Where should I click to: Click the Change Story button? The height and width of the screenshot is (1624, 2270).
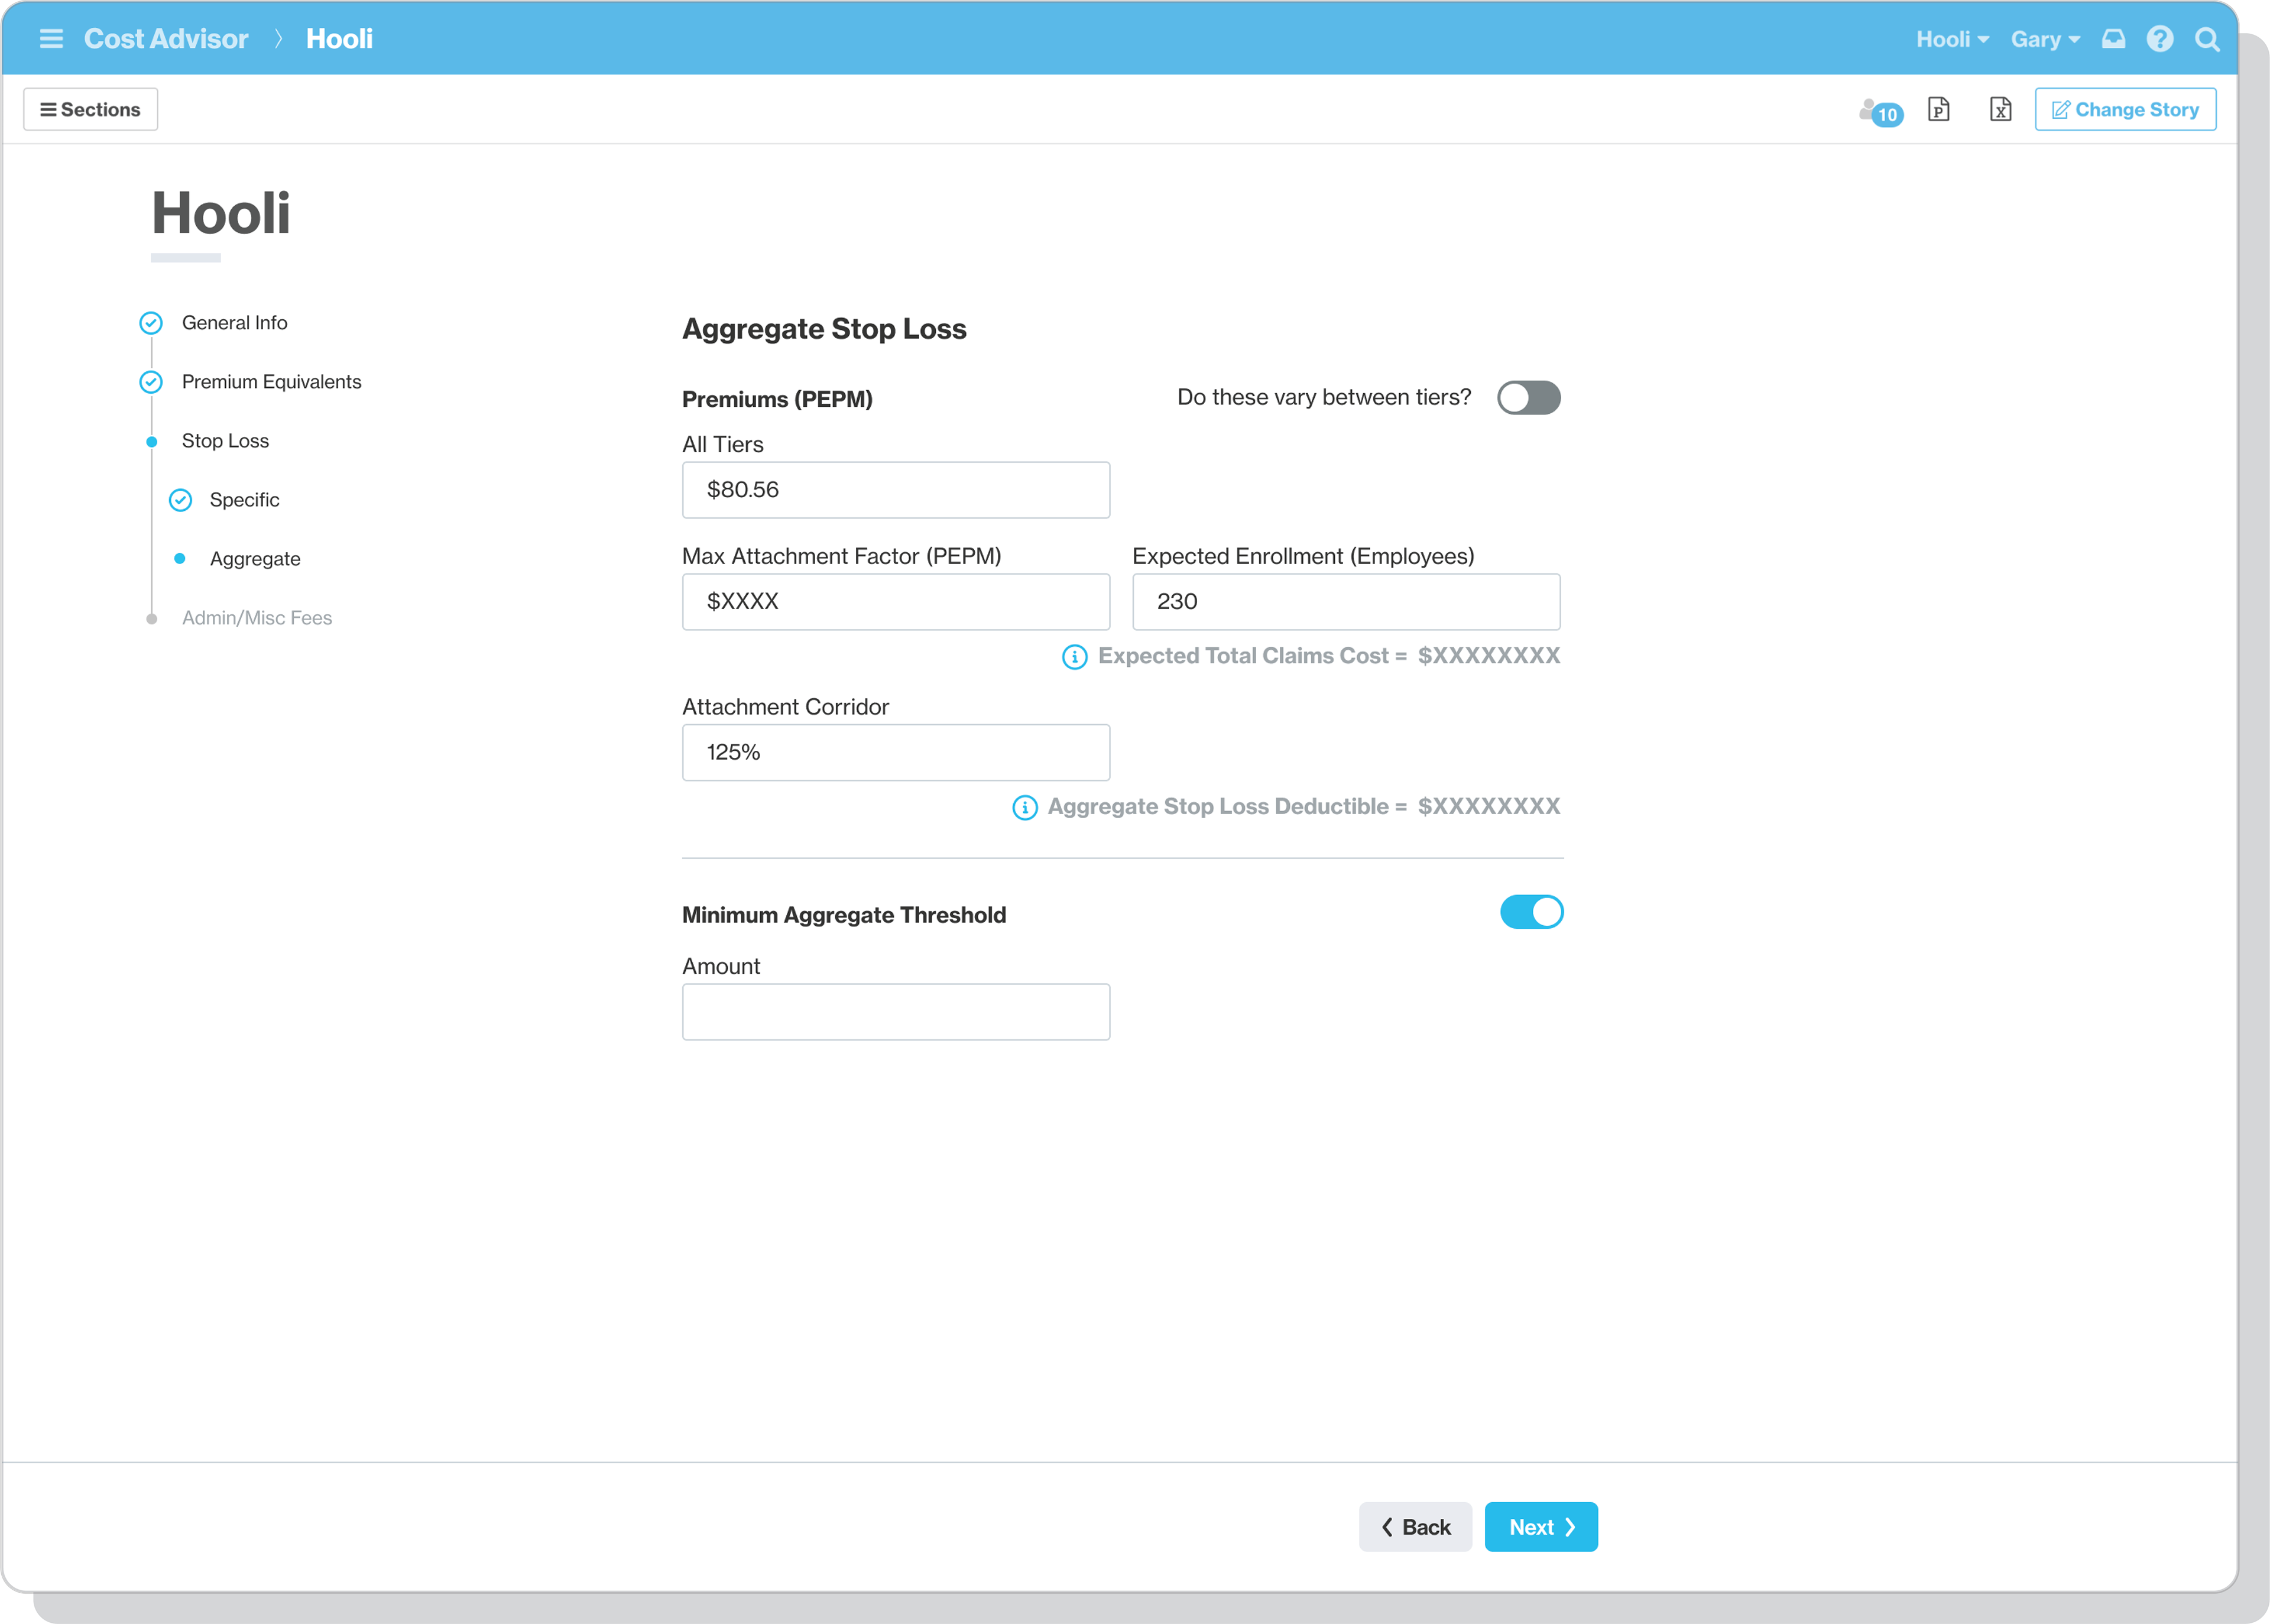click(x=2125, y=110)
